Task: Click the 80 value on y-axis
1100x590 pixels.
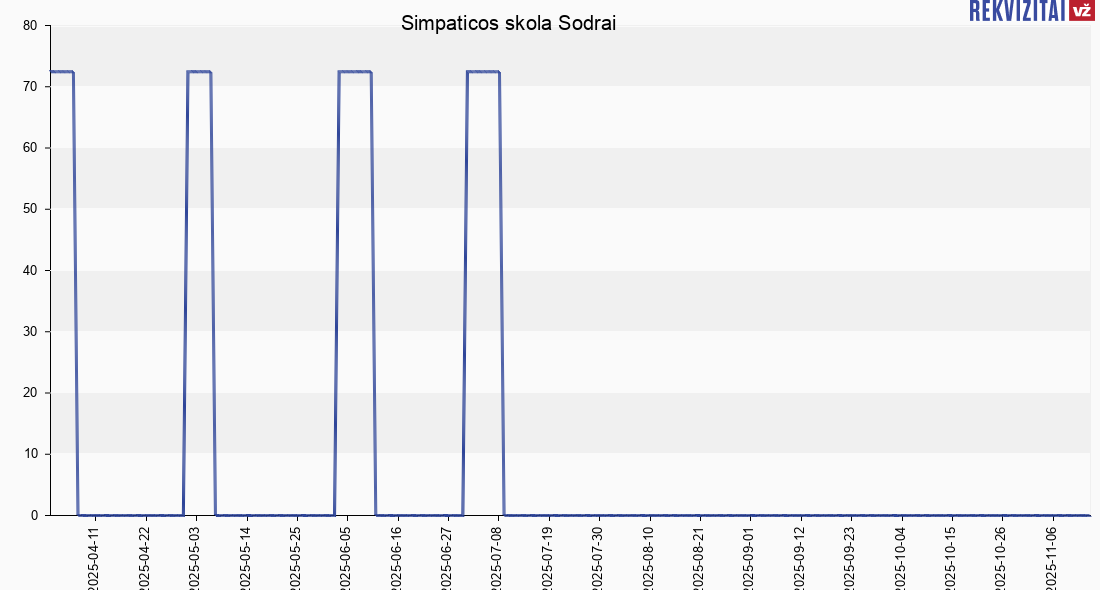Action: (29, 26)
